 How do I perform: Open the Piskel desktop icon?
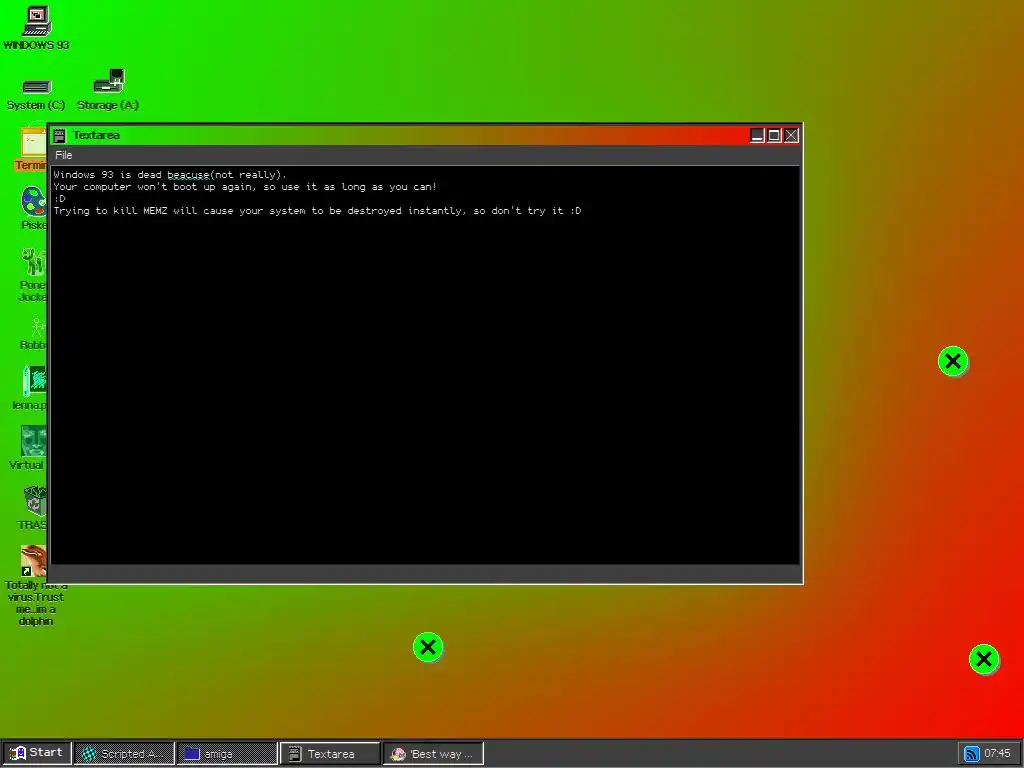click(x=33, y=208)
